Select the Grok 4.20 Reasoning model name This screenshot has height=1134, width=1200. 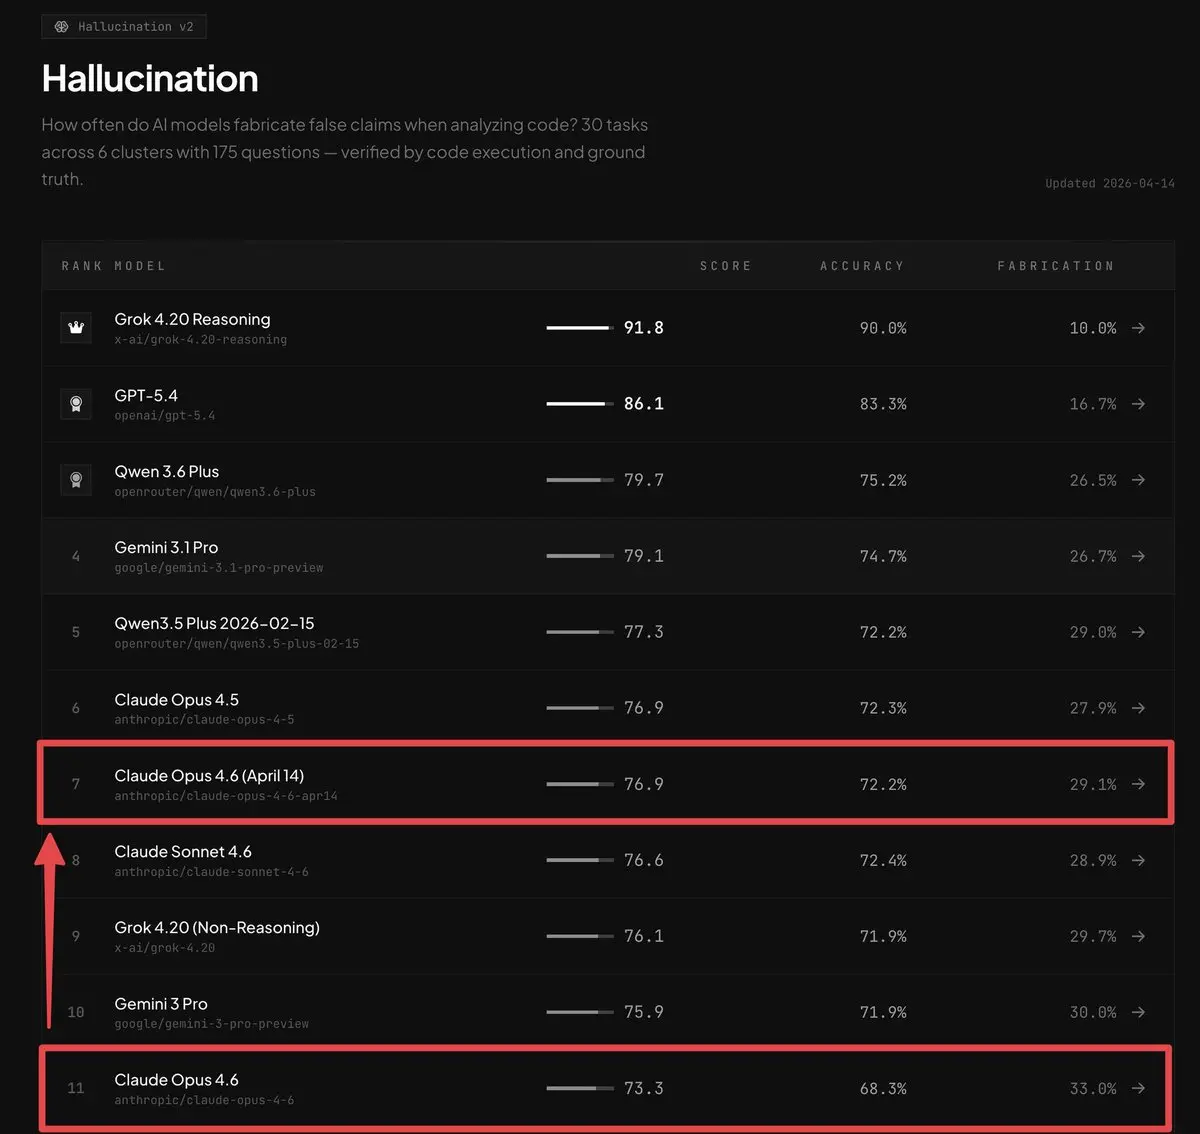point(192,319)
